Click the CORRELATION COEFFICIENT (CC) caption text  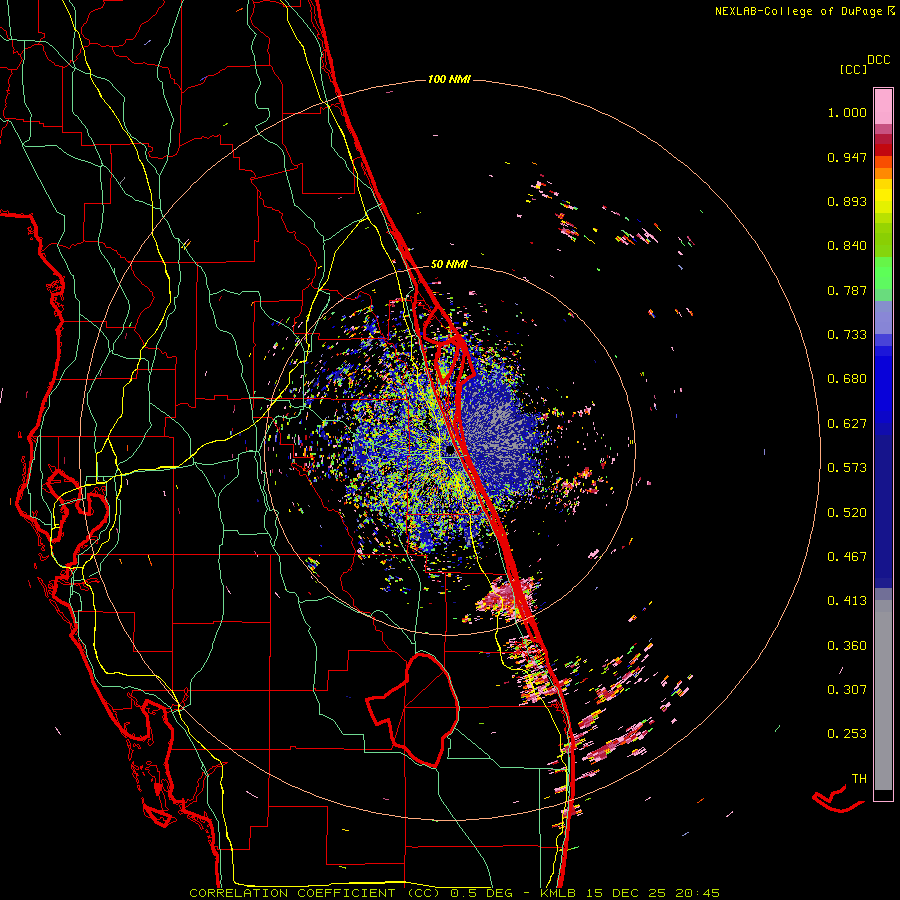click(x=315, y=893)
